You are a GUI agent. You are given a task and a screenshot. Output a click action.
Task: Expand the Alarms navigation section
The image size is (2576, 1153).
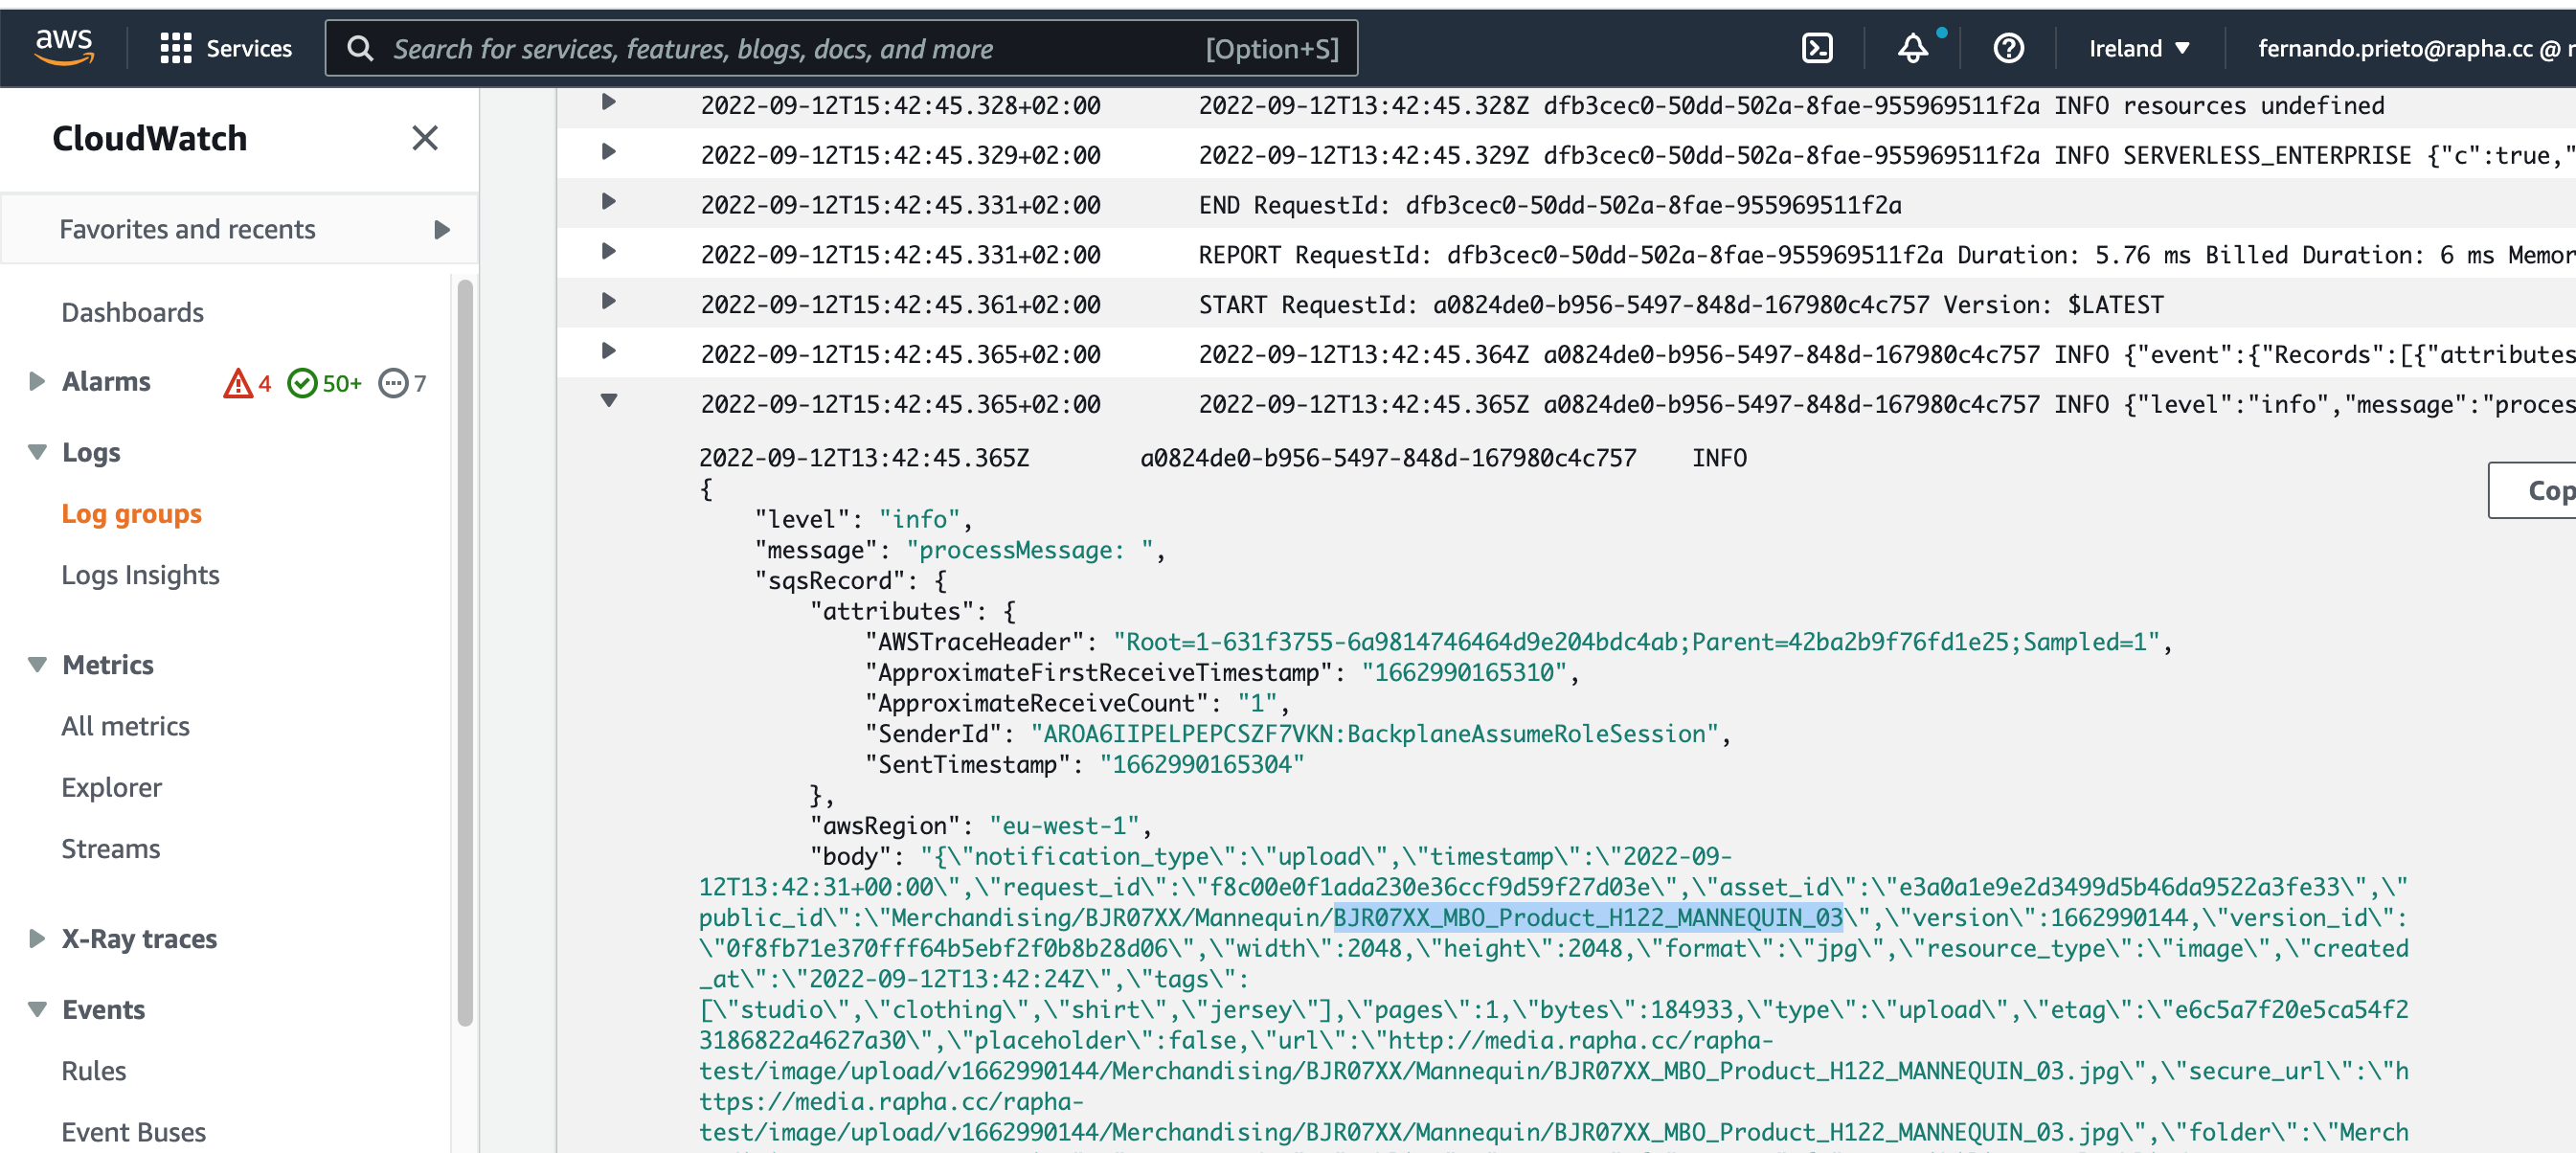[37, 381]
